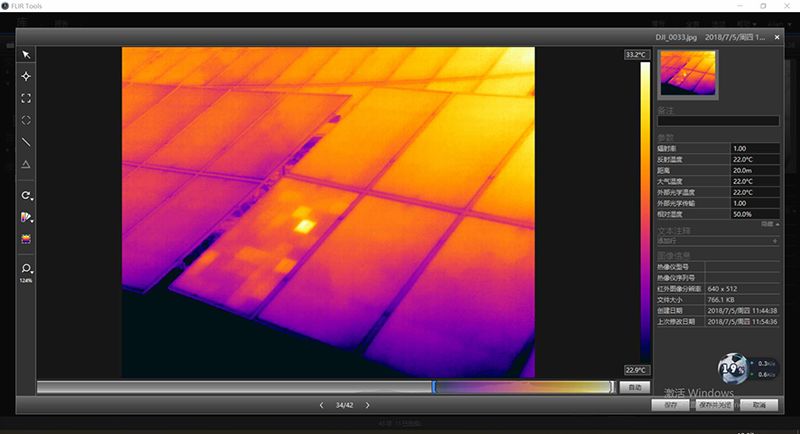Click the thermal fusion image mode icon
The height and width of the screenshot is (434, 800).
coord(26,239)
